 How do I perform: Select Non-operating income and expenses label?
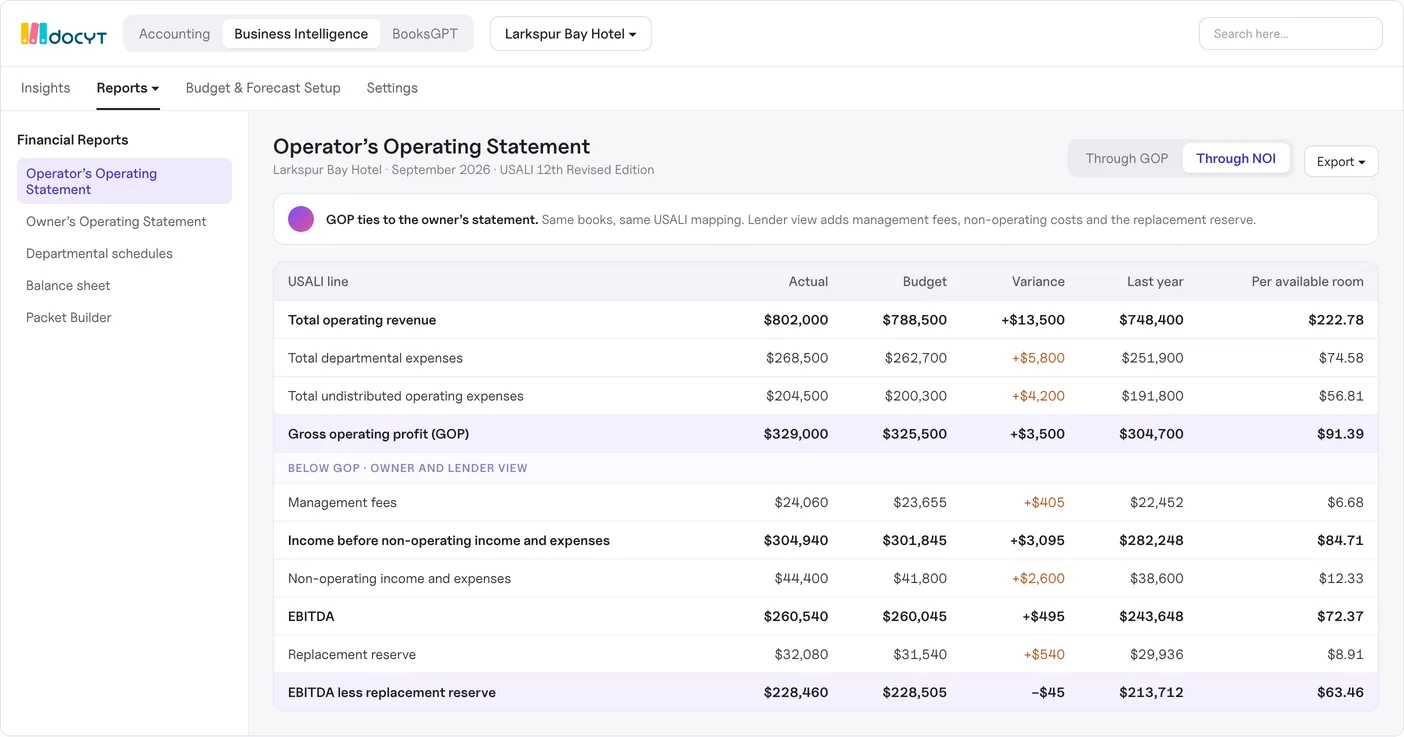(399, 579)
